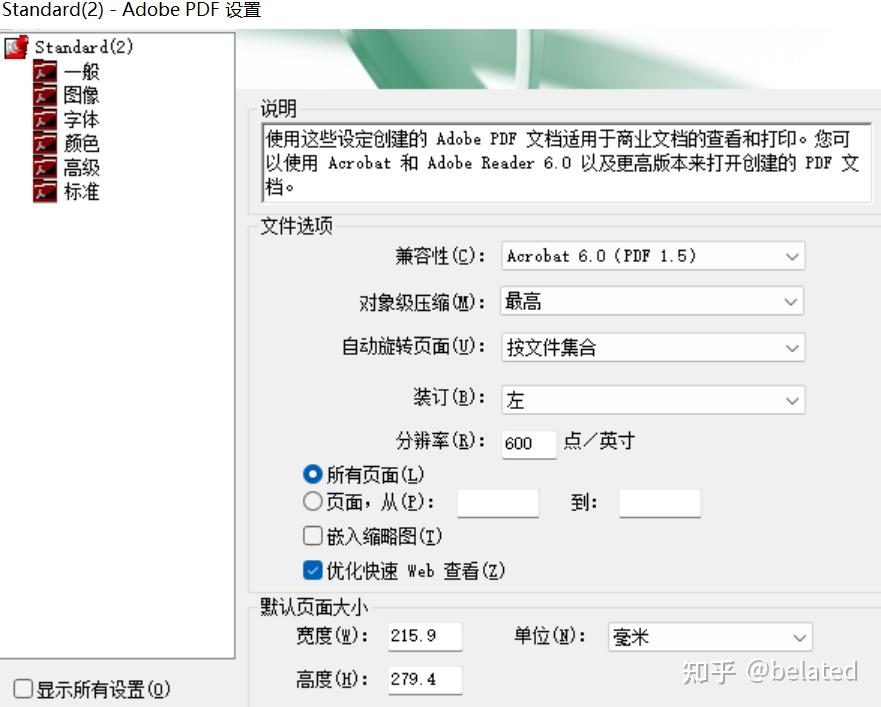Open the 单位 dropdown showing 毫米
The height and width of the screenshot is (707, 881).
(x=709, y=636)
